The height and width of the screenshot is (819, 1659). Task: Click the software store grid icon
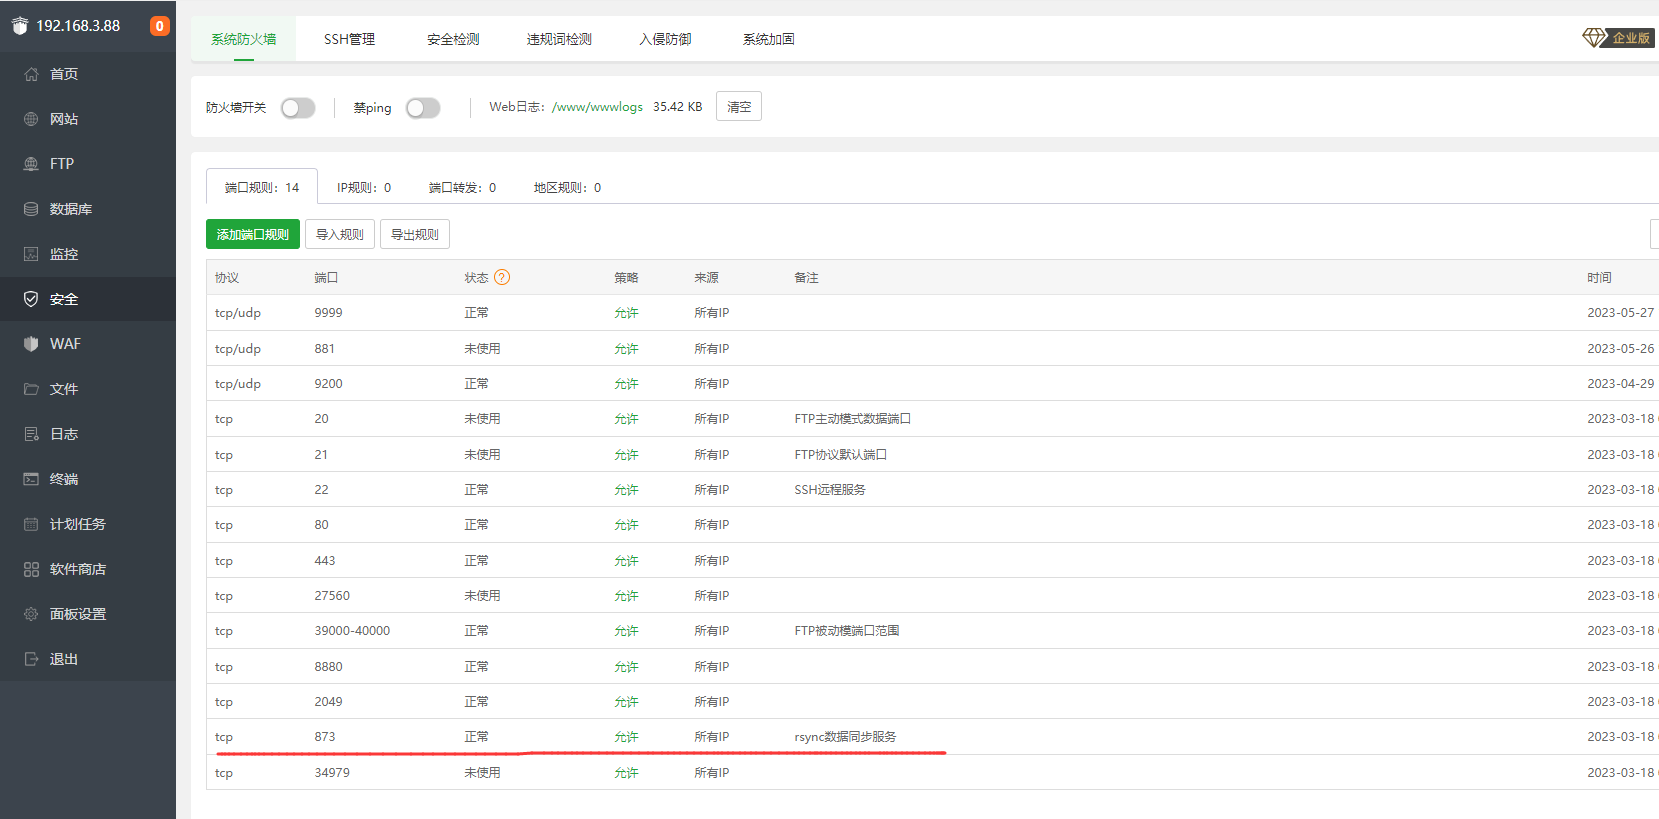click(31, 569)
